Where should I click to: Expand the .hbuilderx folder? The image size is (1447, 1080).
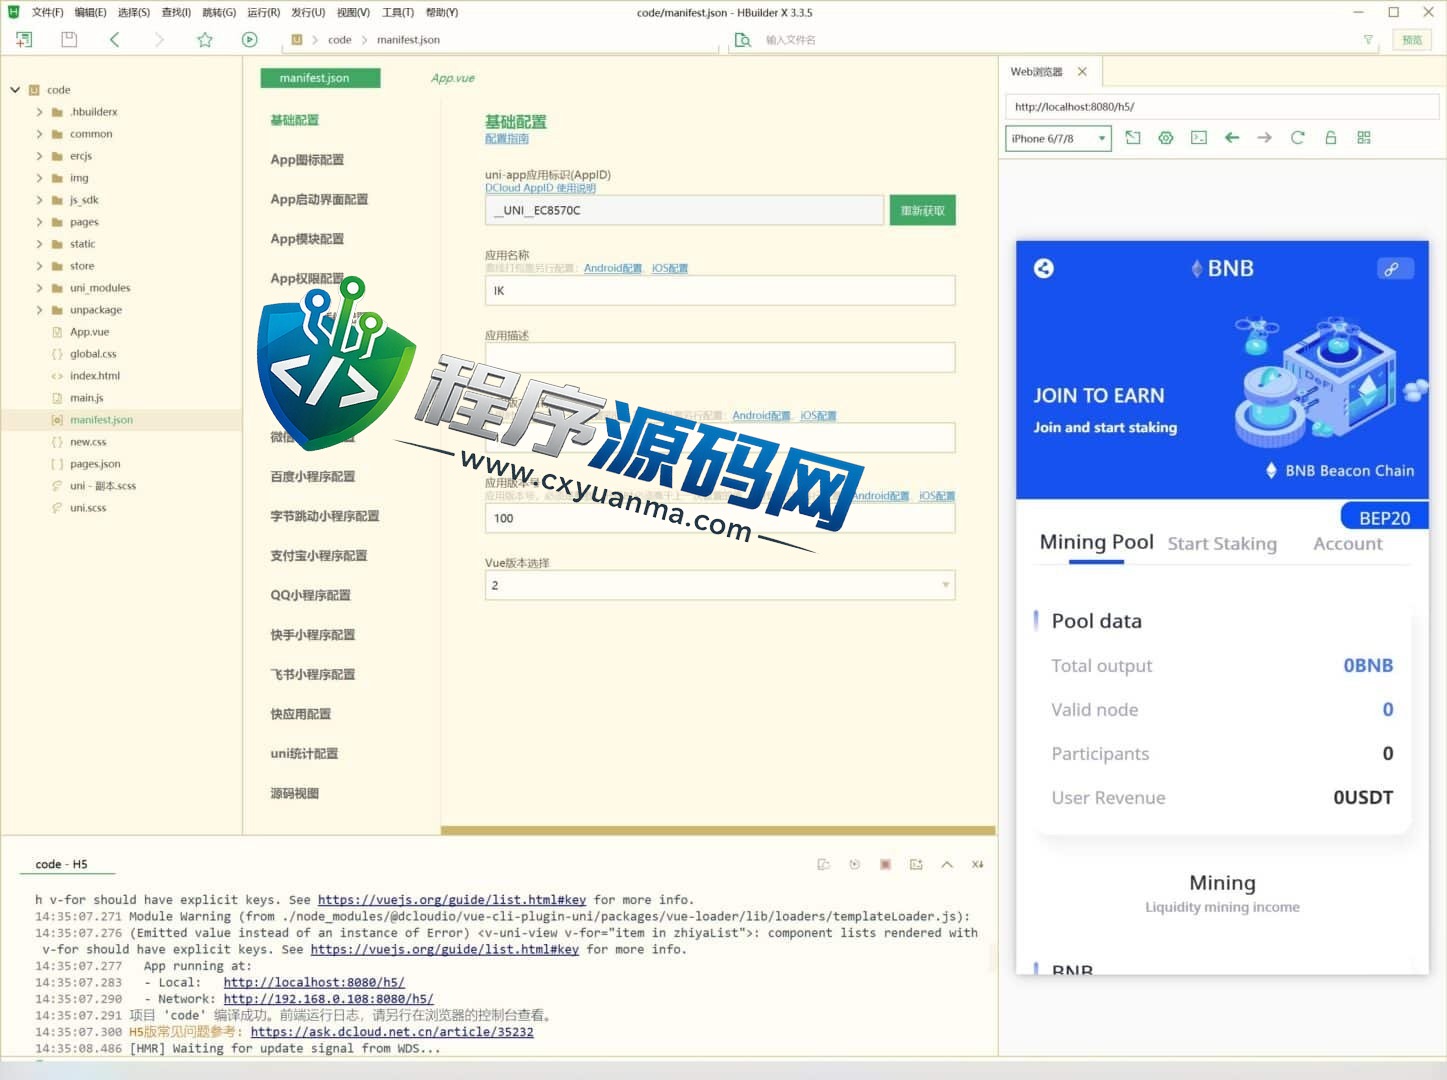tap(39, 112)
